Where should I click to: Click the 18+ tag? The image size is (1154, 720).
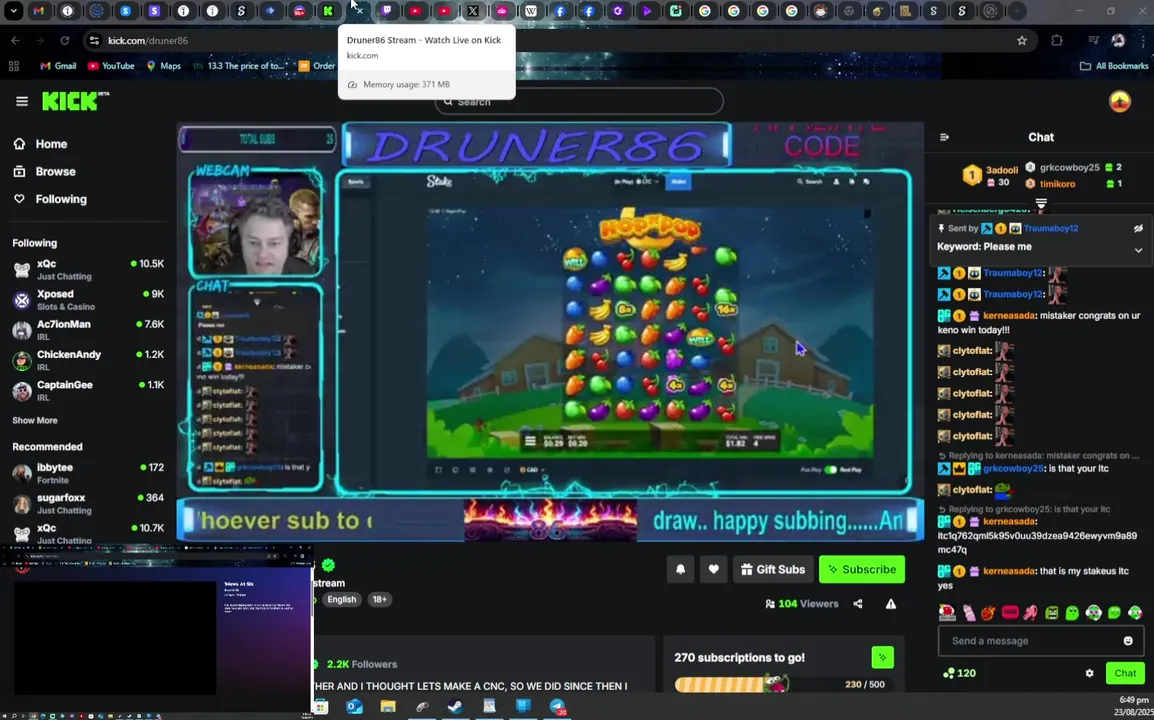click(379, 599)
